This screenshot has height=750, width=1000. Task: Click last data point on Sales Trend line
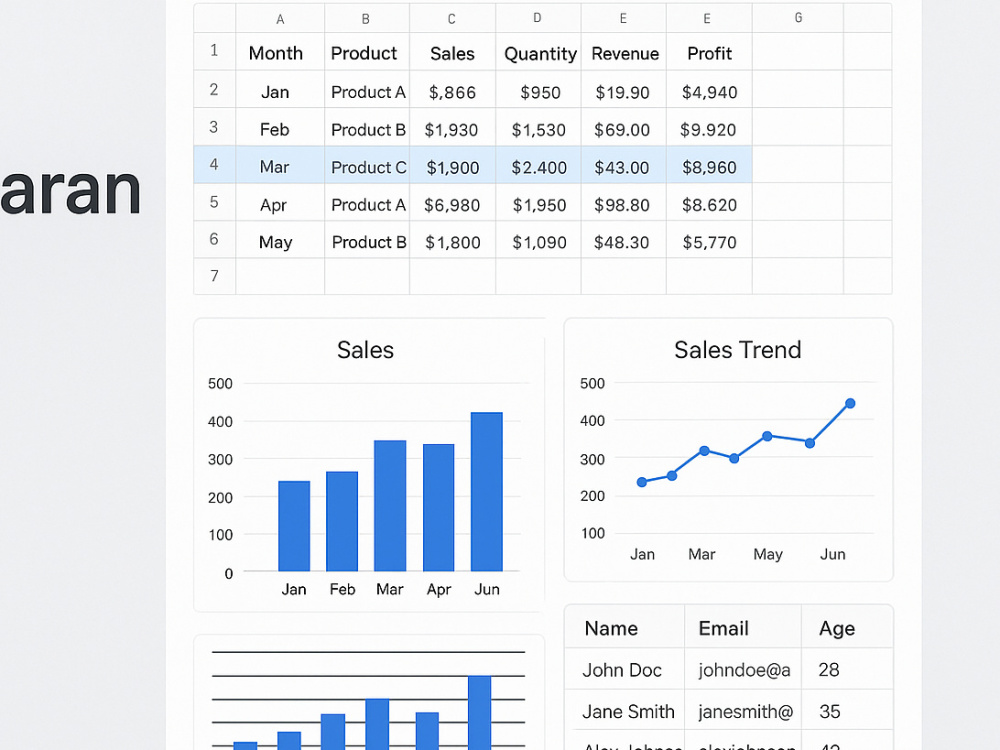pos(850,403)
